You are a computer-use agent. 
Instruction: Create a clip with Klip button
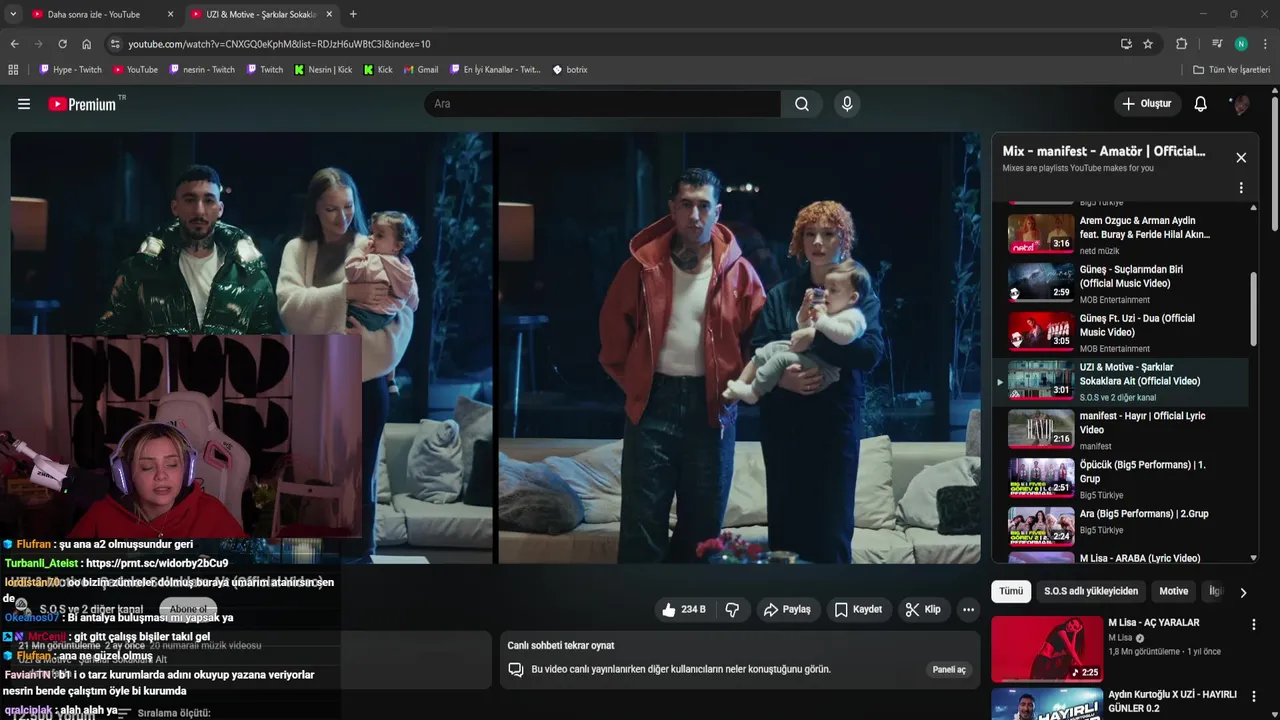tap(923, 609)
